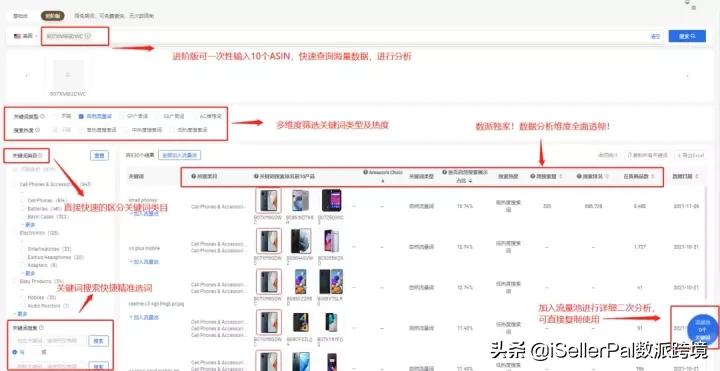
Task: Click 加入流量池 under small phones keyword
Action: [144, 213]
